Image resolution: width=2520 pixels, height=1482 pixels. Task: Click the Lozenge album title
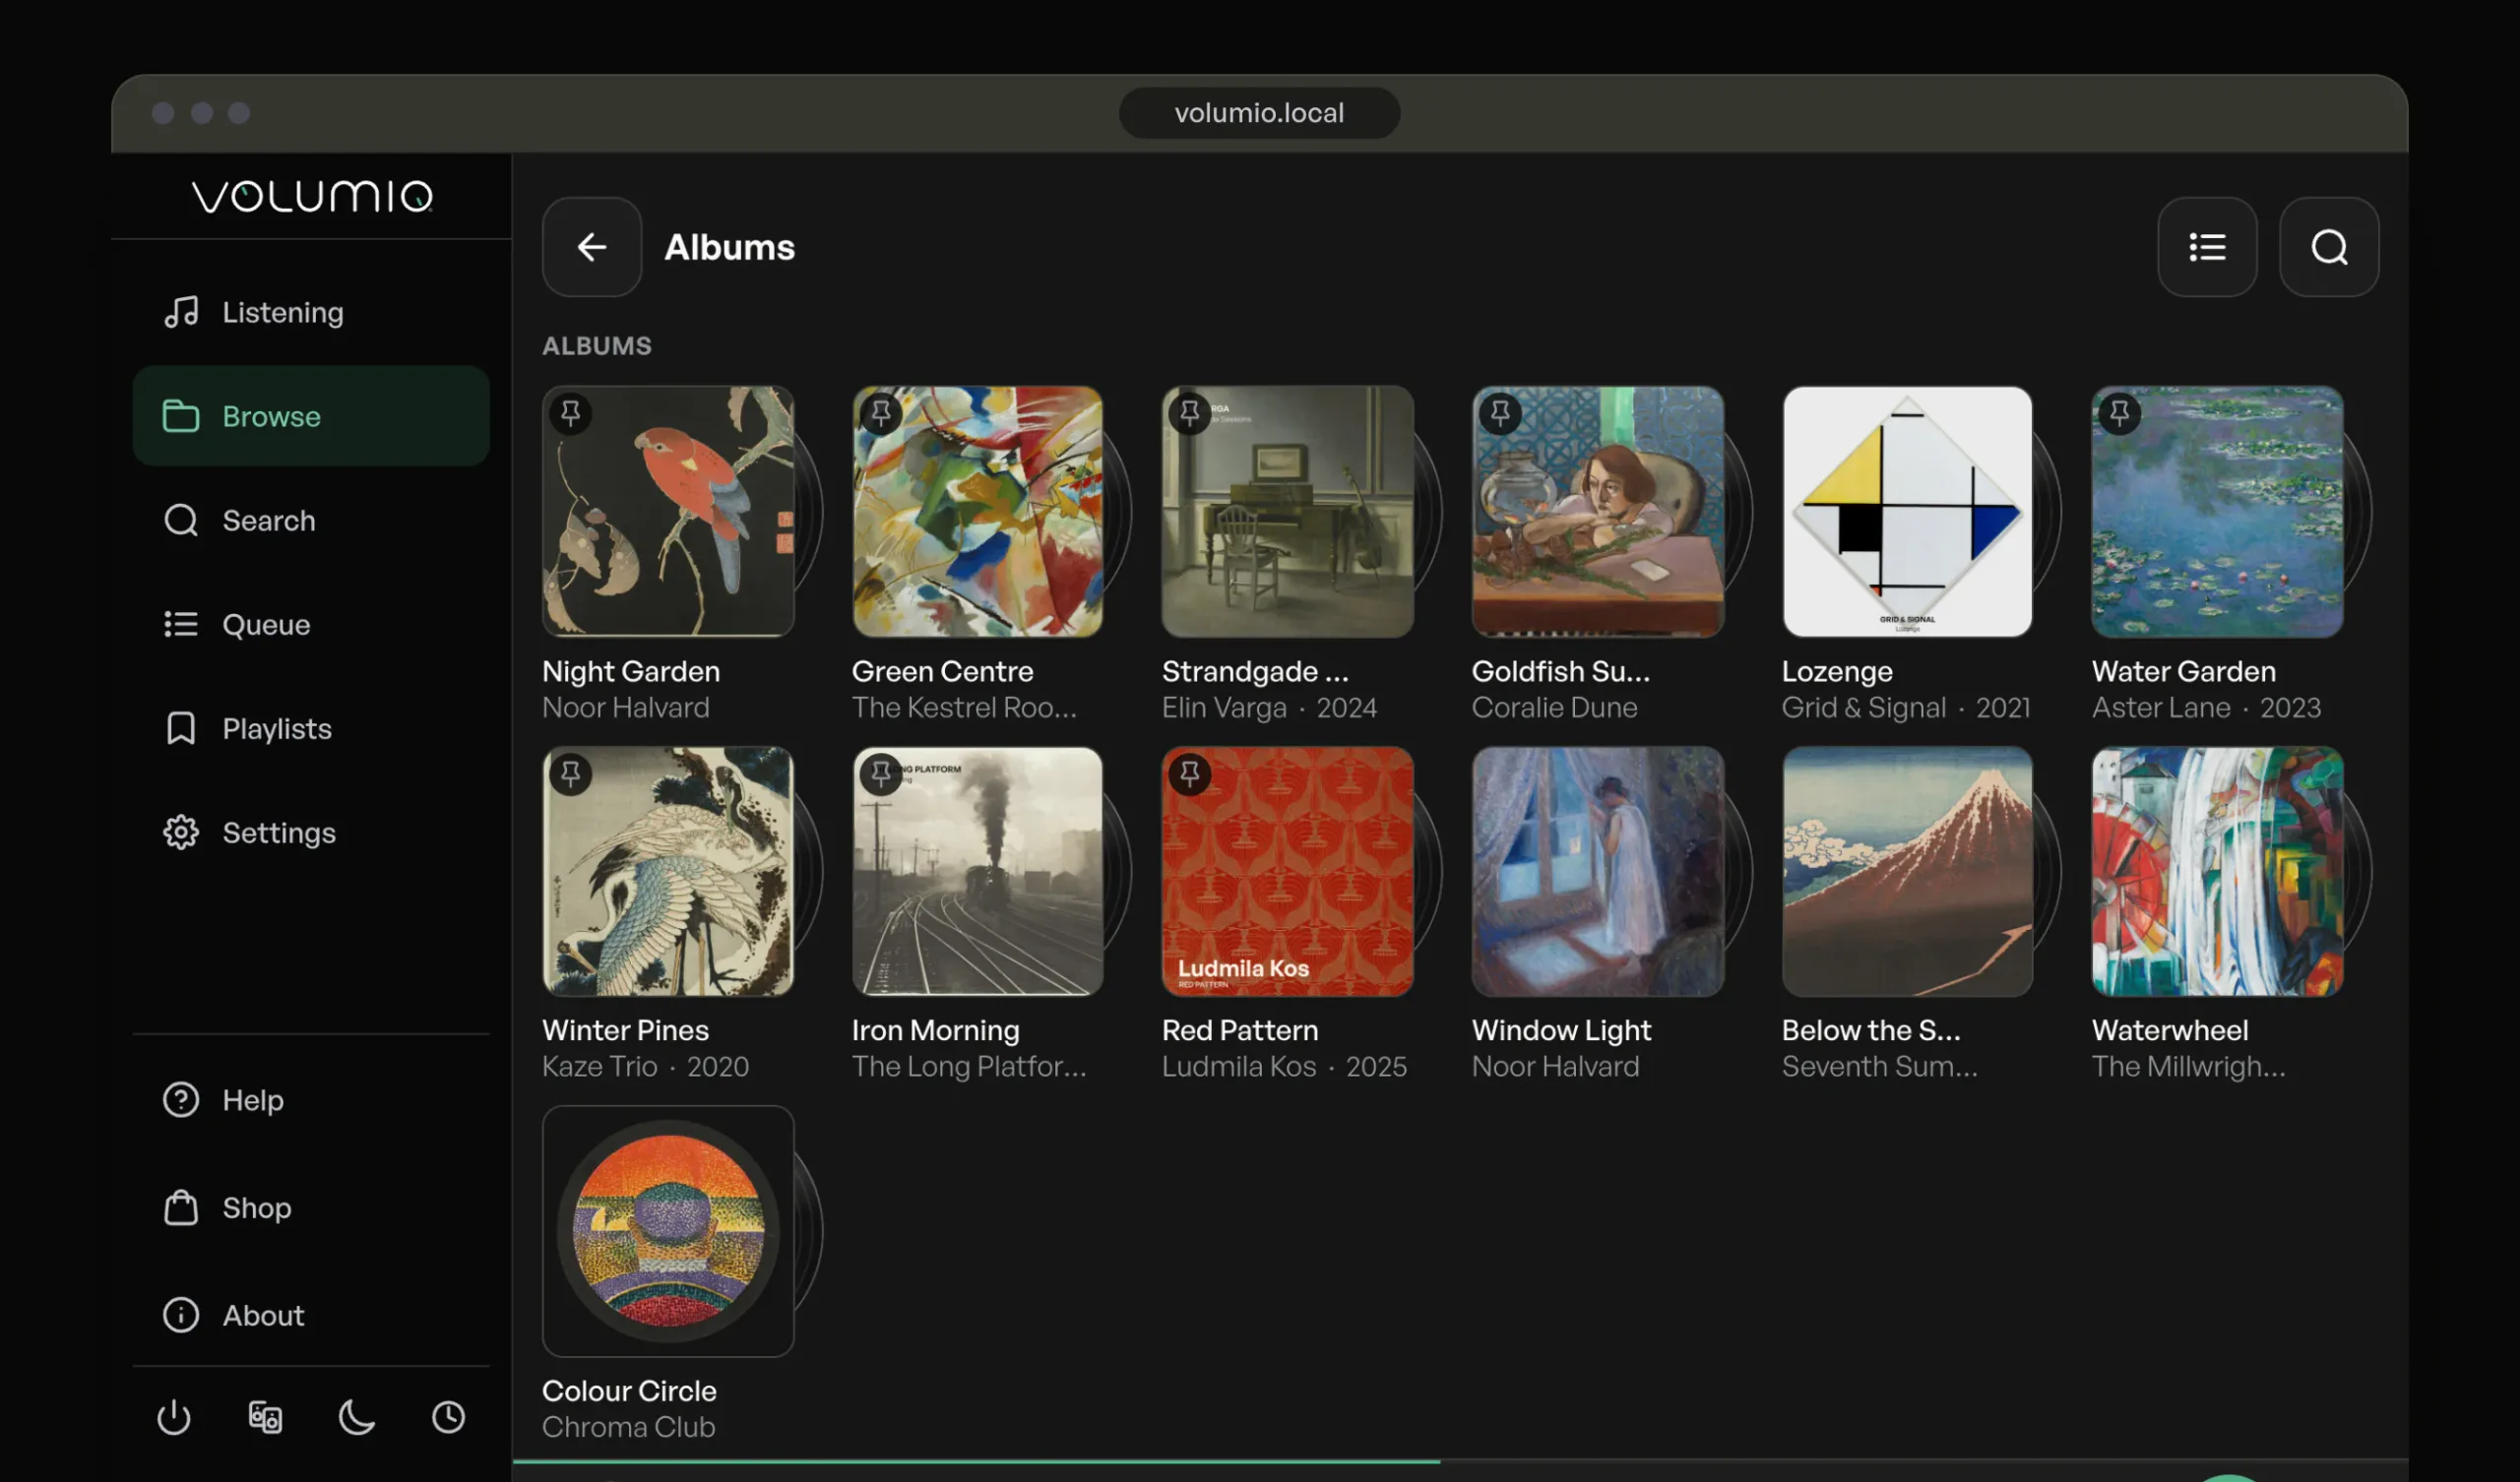[x=1837, y=671]
